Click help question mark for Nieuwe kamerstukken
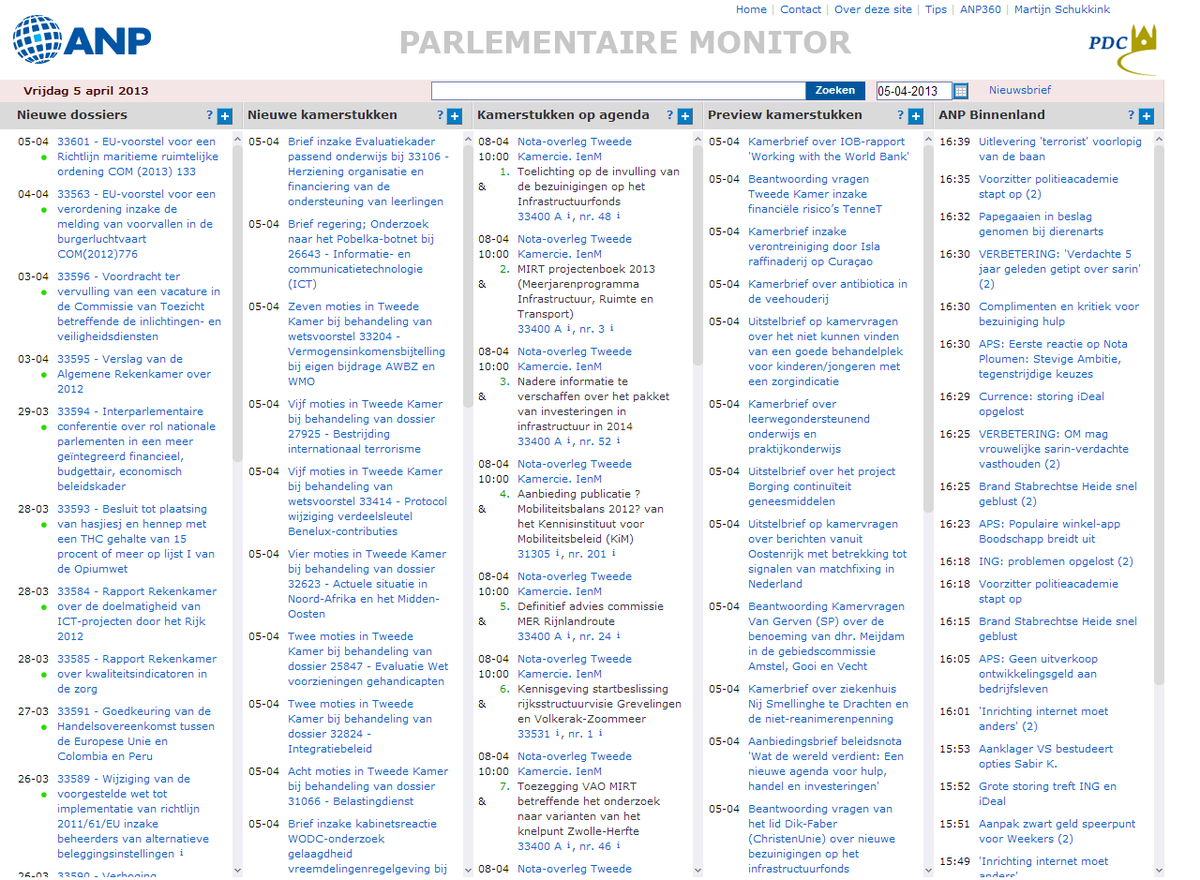1200x880 pixels. point(440,116)
